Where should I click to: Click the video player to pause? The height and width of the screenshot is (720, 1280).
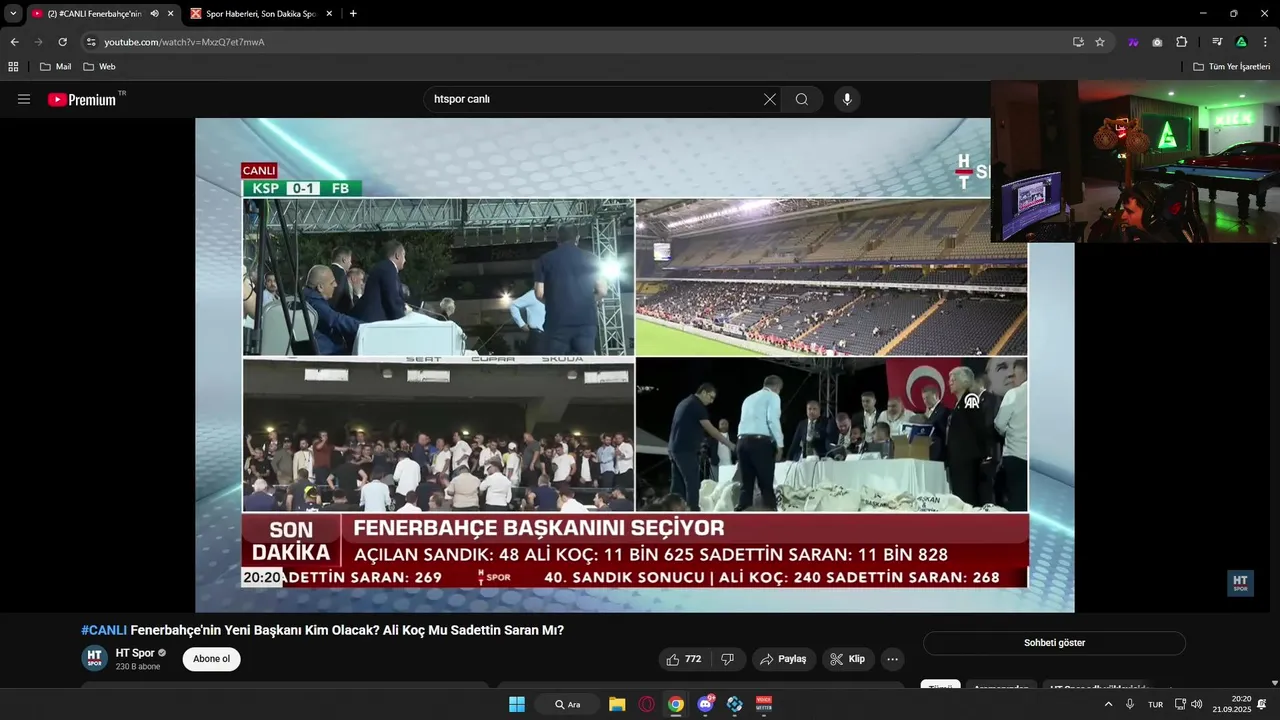[x=634, y=365]
